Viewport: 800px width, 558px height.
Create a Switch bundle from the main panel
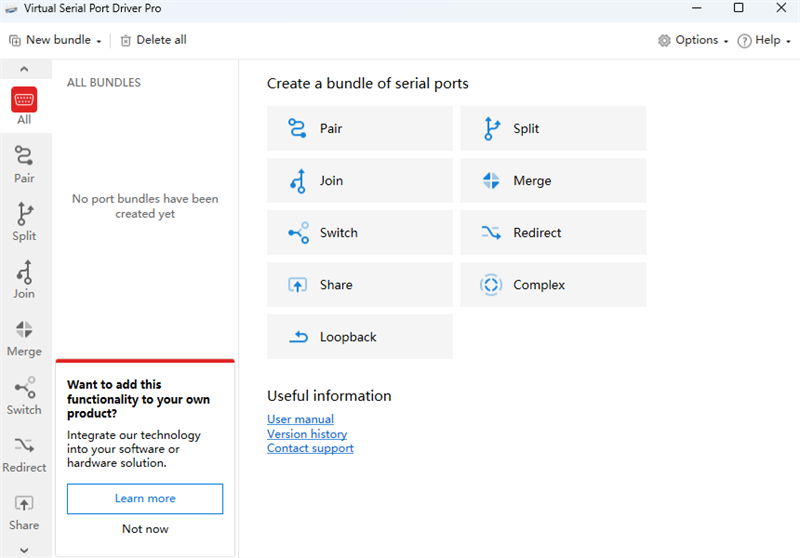point(360,233)
